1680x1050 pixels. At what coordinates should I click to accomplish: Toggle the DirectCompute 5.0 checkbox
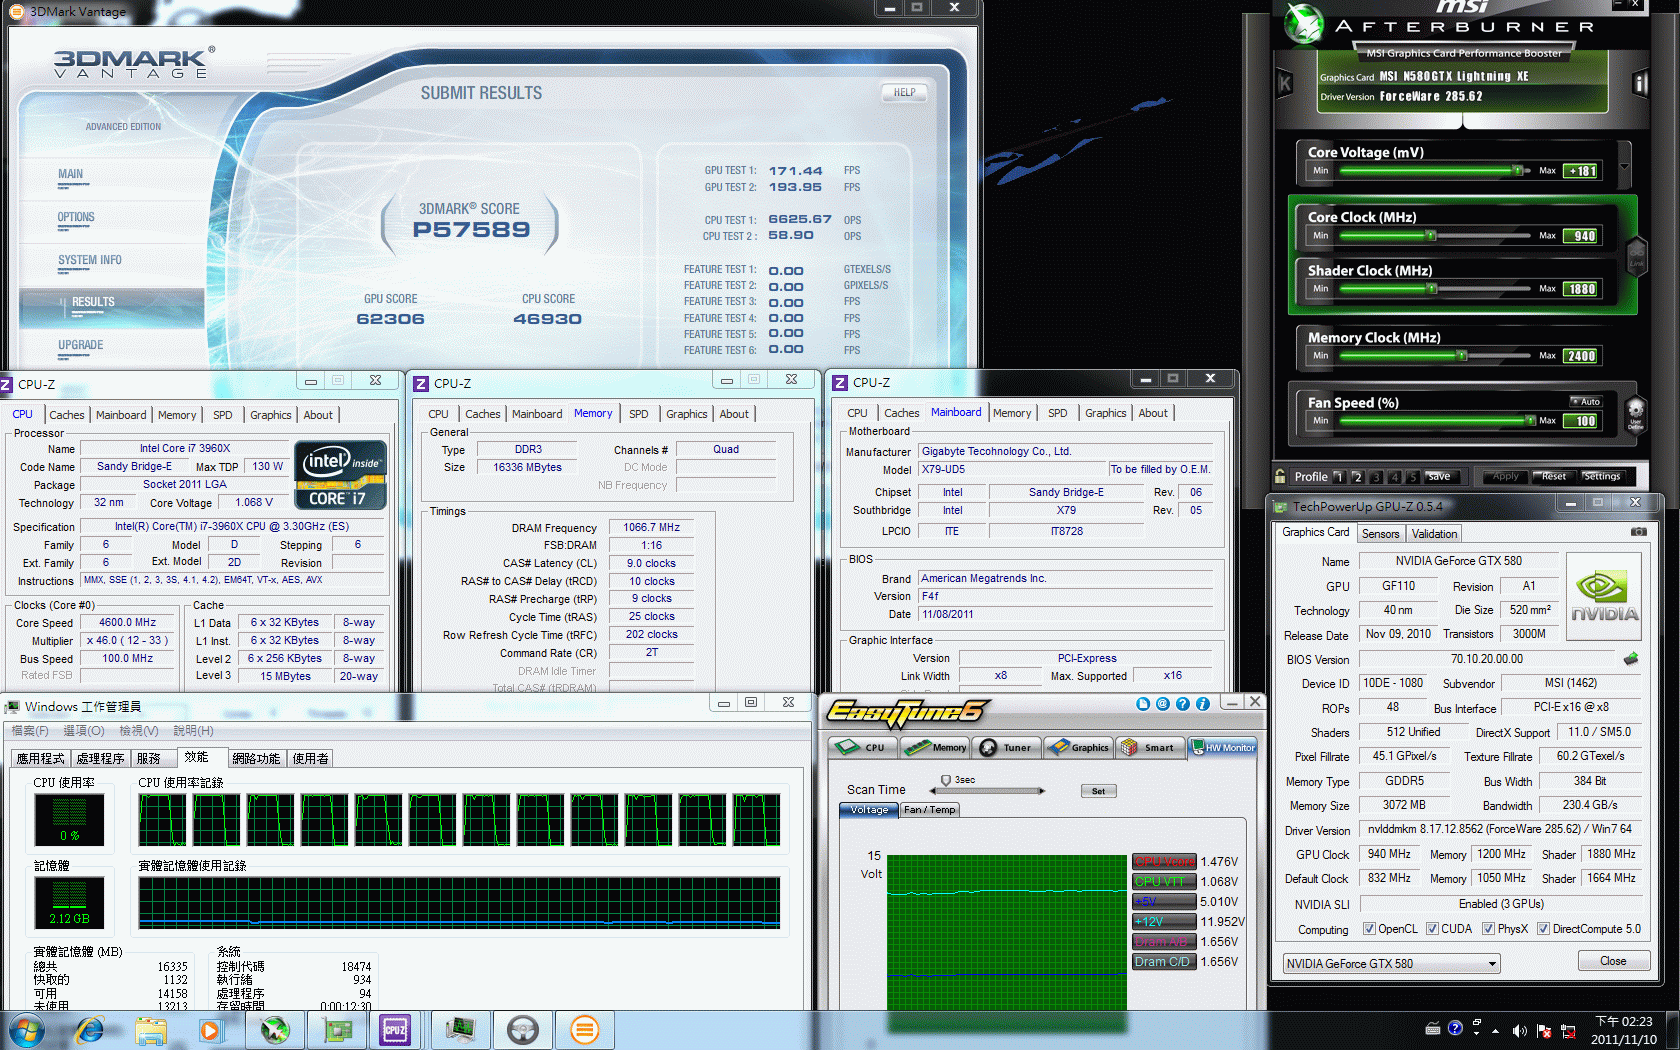pyautogui.click(x=1543, y=929)
